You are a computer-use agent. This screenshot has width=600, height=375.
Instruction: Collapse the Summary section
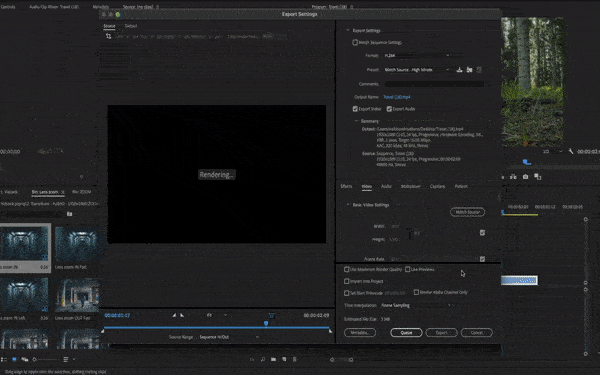tap(357, 121)
